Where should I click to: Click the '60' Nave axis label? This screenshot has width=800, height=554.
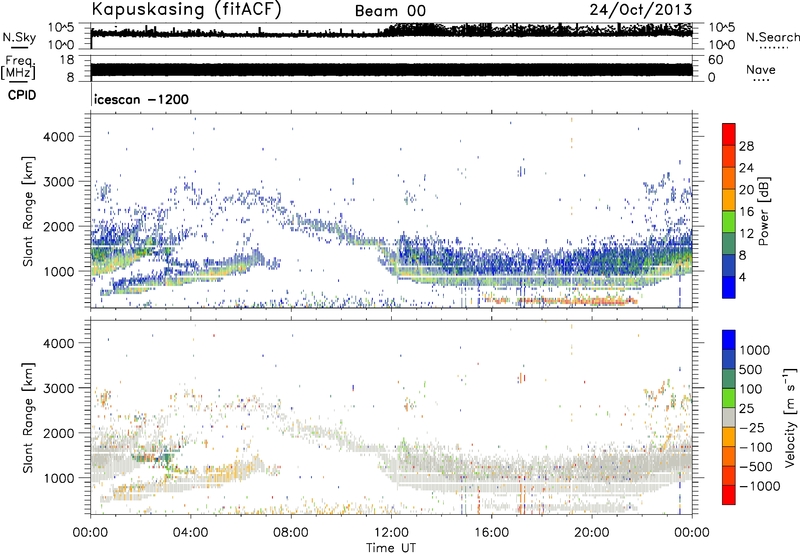[715, 60]
